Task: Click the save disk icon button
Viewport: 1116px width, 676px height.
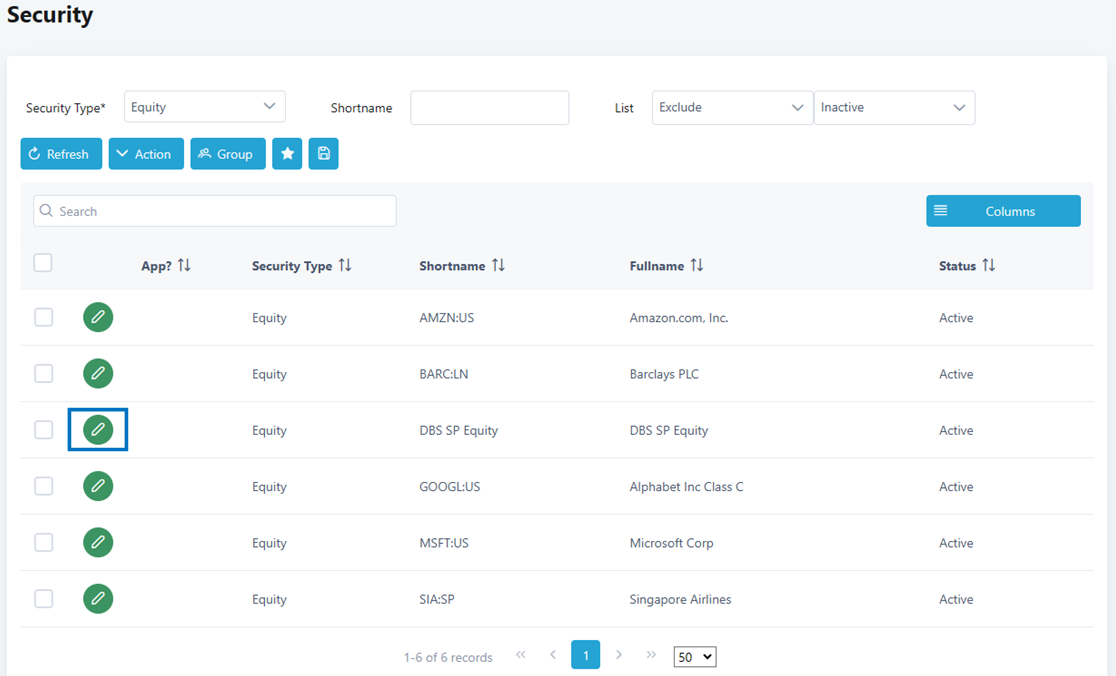Action: [323, 154]
